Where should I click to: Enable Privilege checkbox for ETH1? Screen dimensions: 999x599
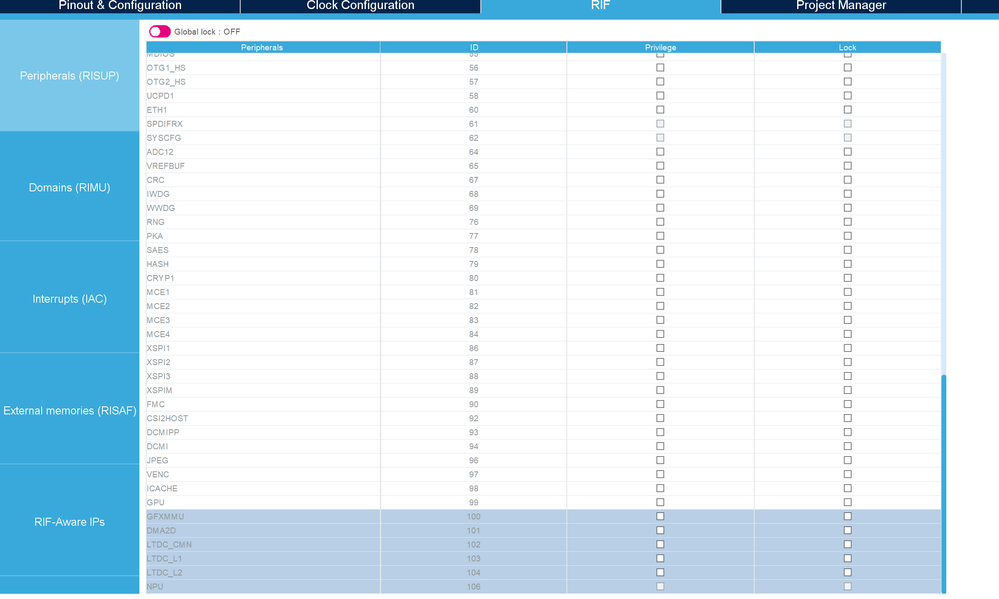click(660, 110)
